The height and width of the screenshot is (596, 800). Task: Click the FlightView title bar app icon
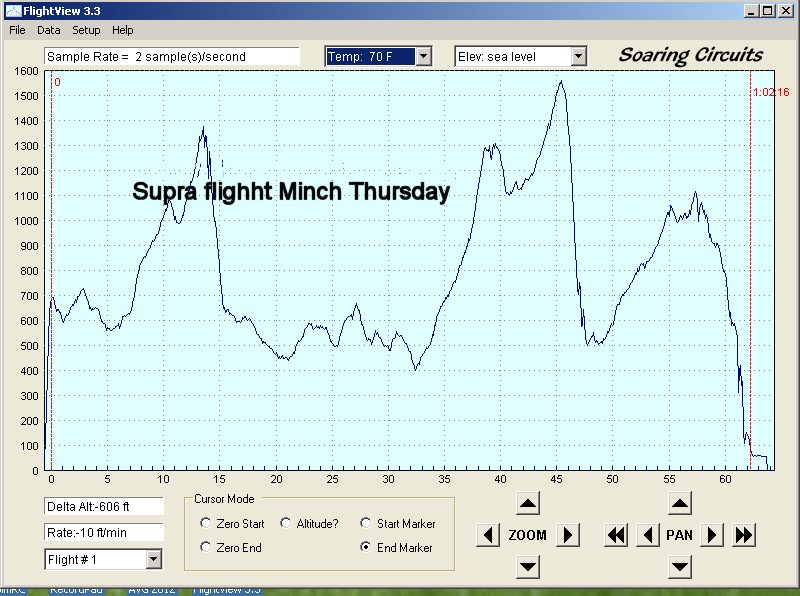tap(13, 11)
